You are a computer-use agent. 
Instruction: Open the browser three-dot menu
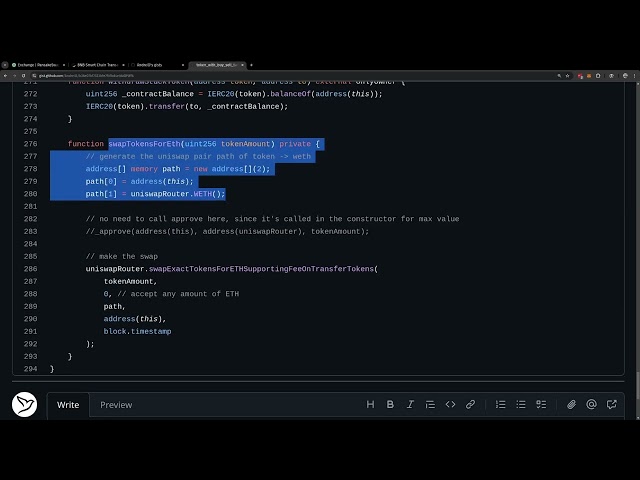coord(635,76)
